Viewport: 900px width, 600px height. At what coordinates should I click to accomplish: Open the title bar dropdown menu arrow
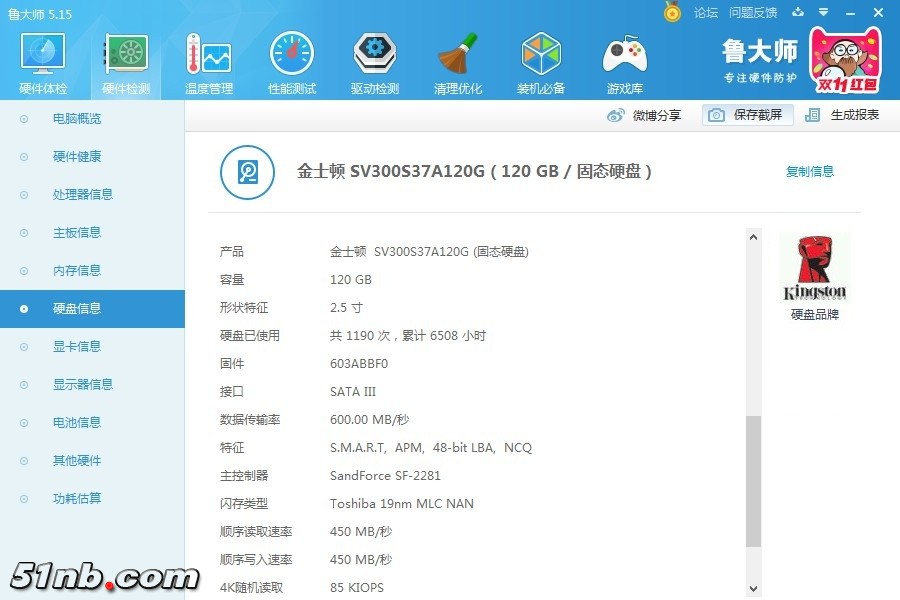823,12
